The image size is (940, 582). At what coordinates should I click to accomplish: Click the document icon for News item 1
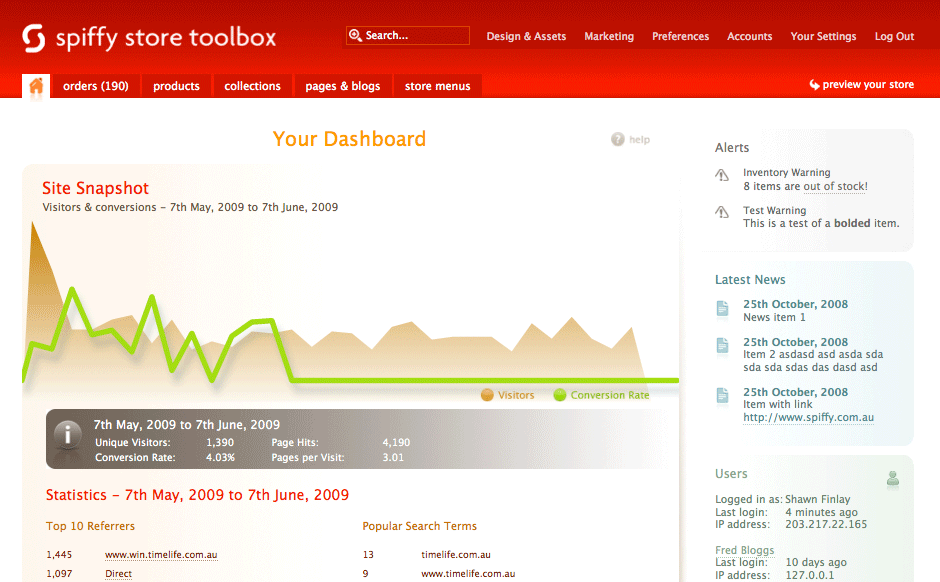(x=722, y=308)
